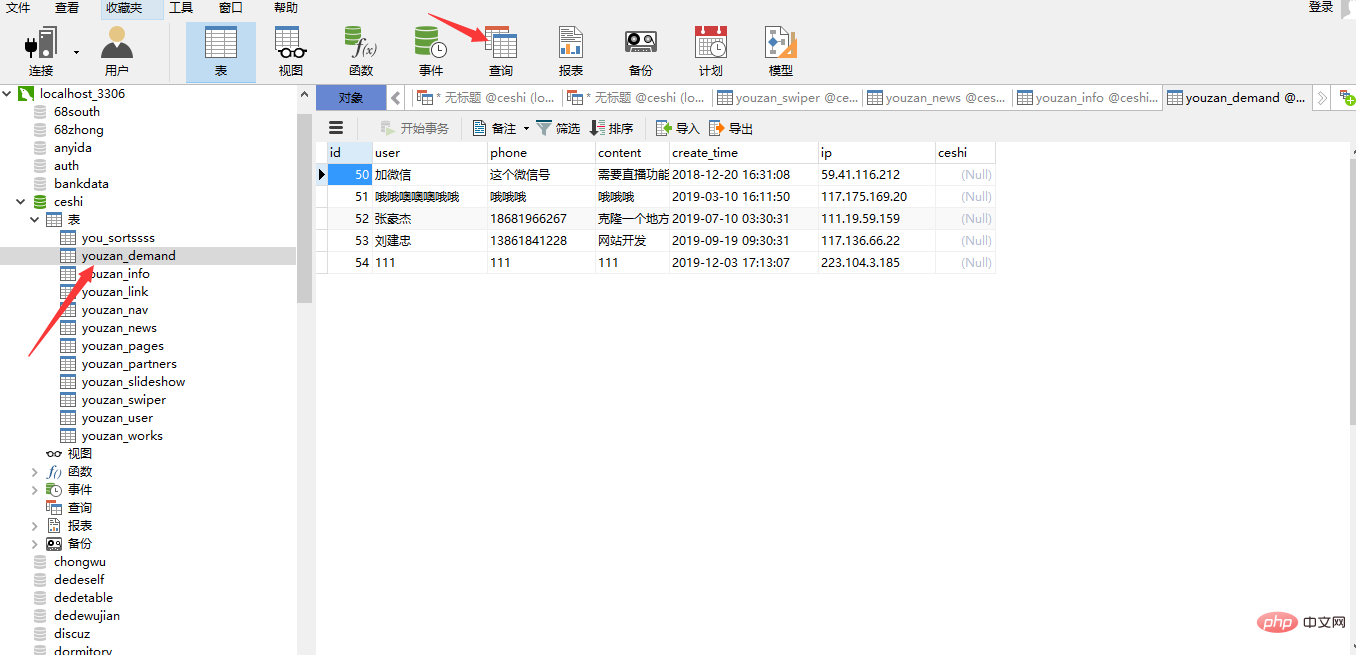The width and height of the screenshot is (1356, 655).
Task: Open the 帮助 help menu
Action: point(285,8)
